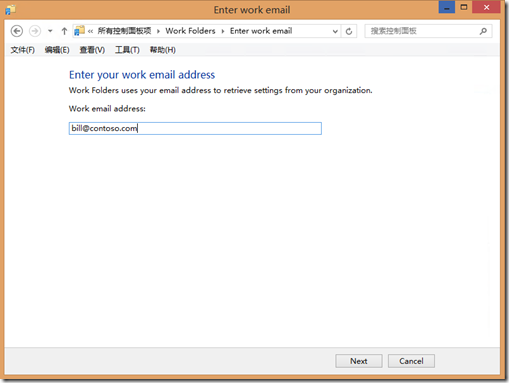Go back with the back arrow
509x383 pixels.
[x=17, y=31]
